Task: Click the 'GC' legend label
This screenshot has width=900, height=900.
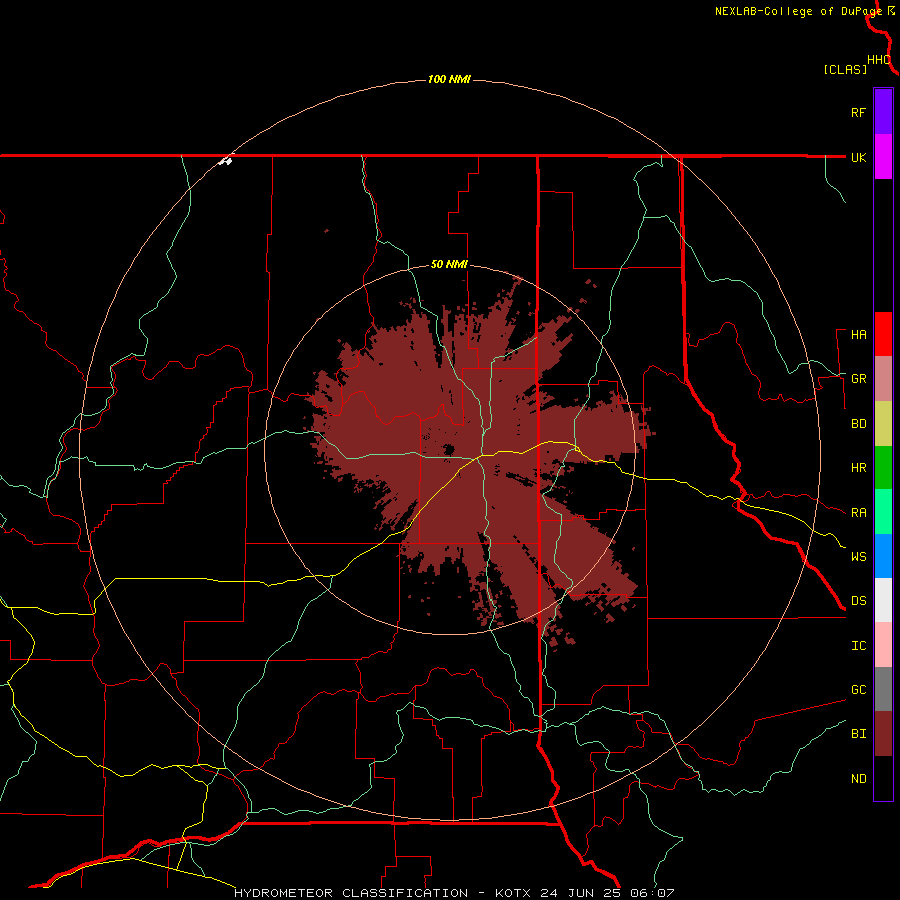Action: (x=858, y=690)
